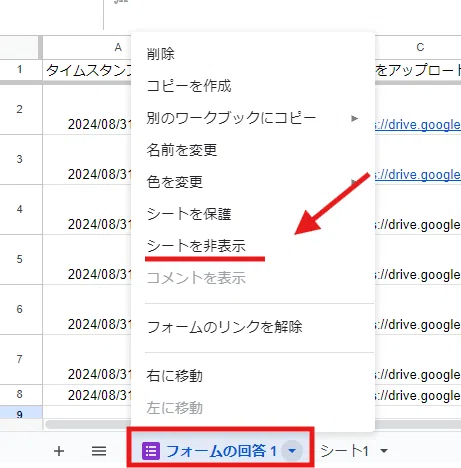This screenshot has height=468, width=461.
Task: Select row 7 header
Action: [20, 359]
